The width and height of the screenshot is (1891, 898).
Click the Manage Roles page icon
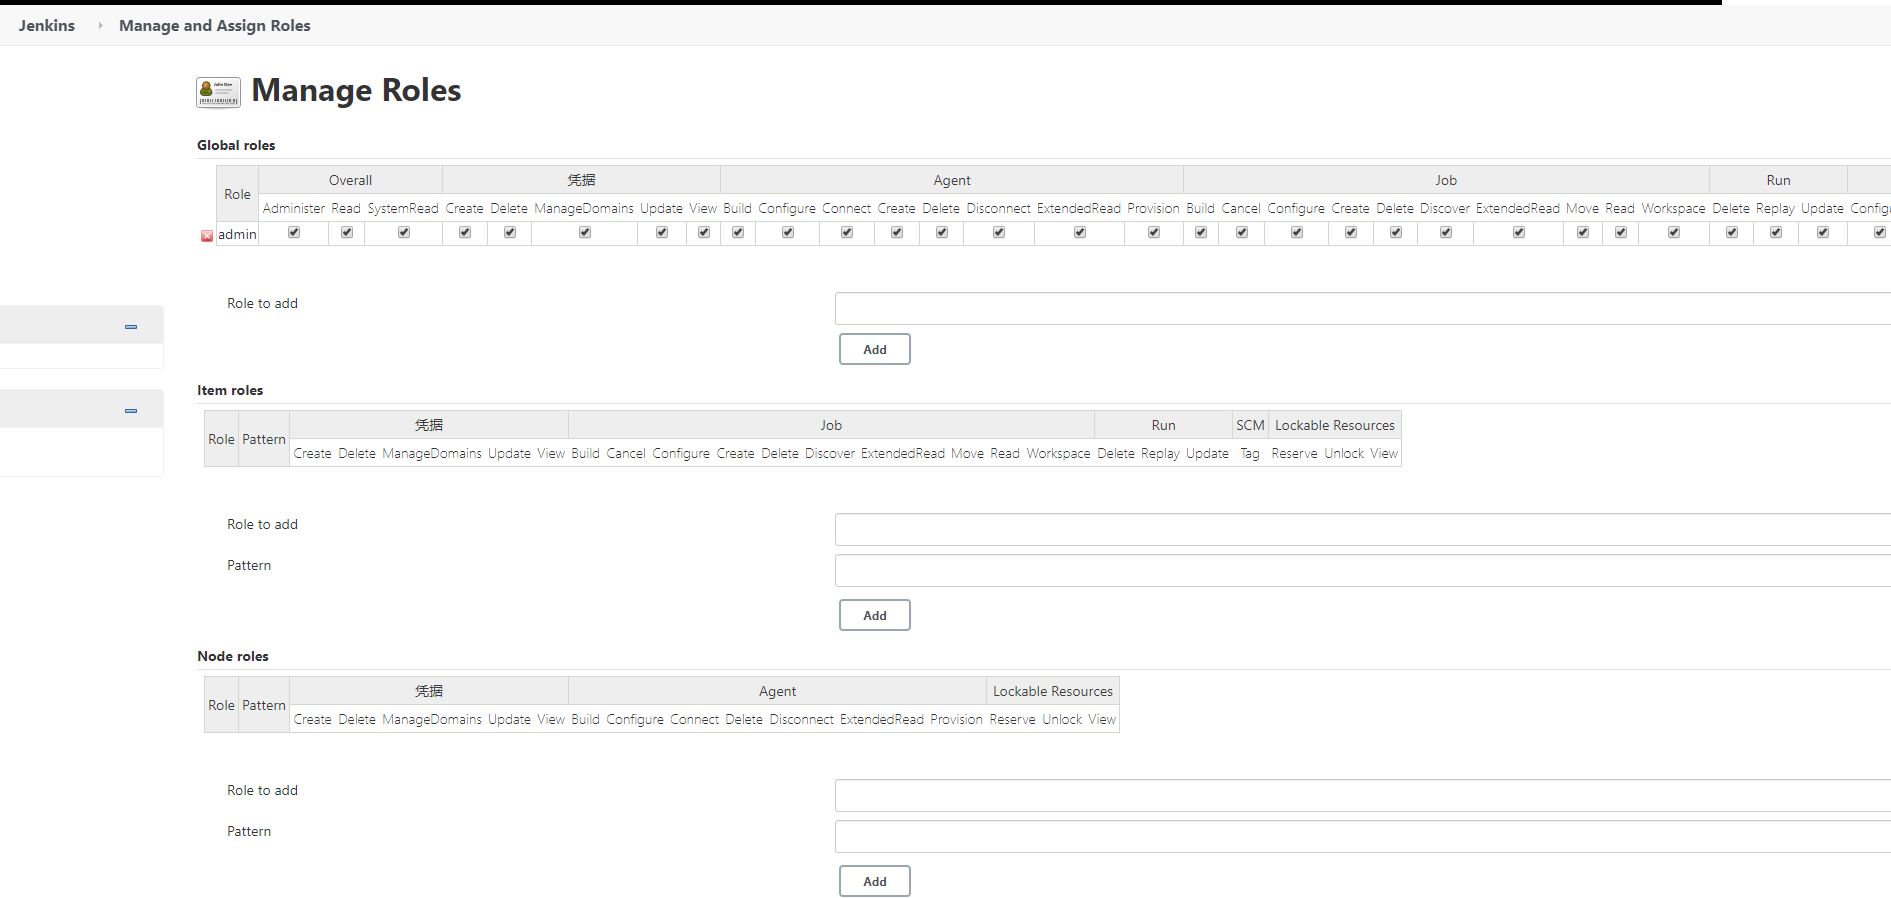coord(218,92)
